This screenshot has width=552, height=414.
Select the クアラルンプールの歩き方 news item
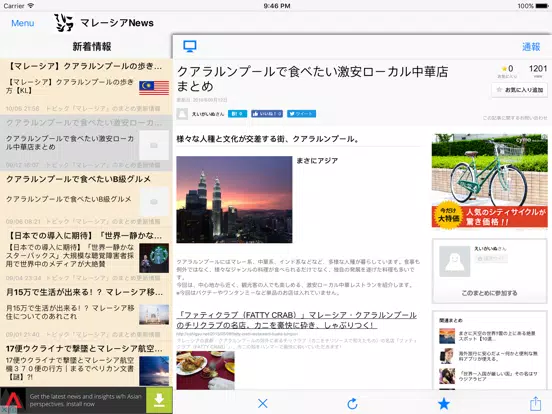coord(86,87)
